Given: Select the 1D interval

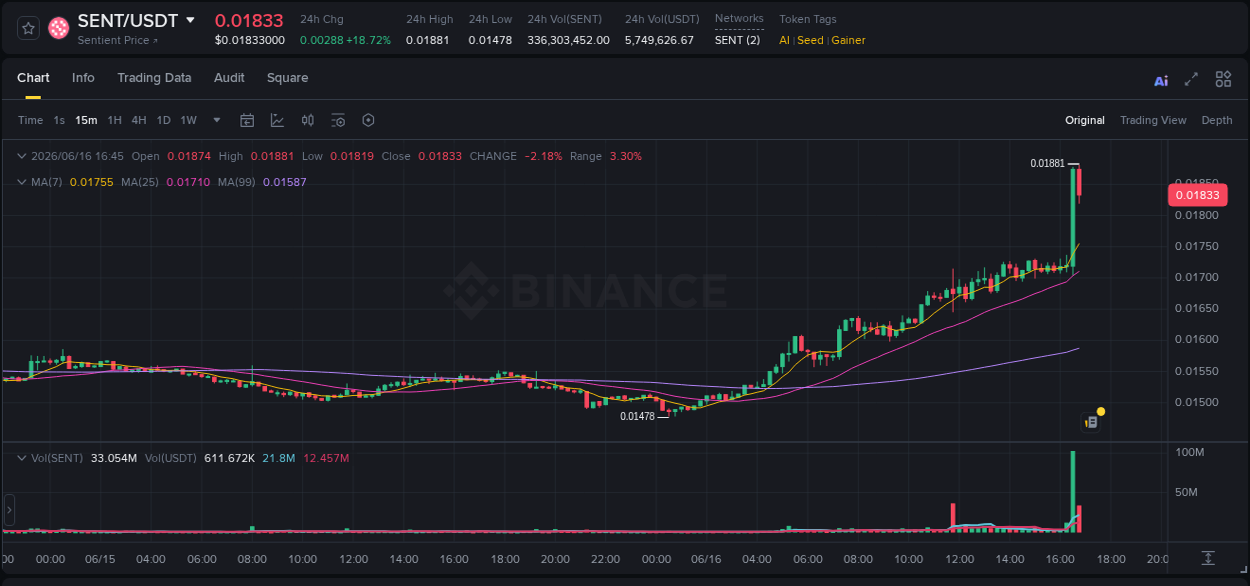Looking at the screenshot, I should point(163,120).
